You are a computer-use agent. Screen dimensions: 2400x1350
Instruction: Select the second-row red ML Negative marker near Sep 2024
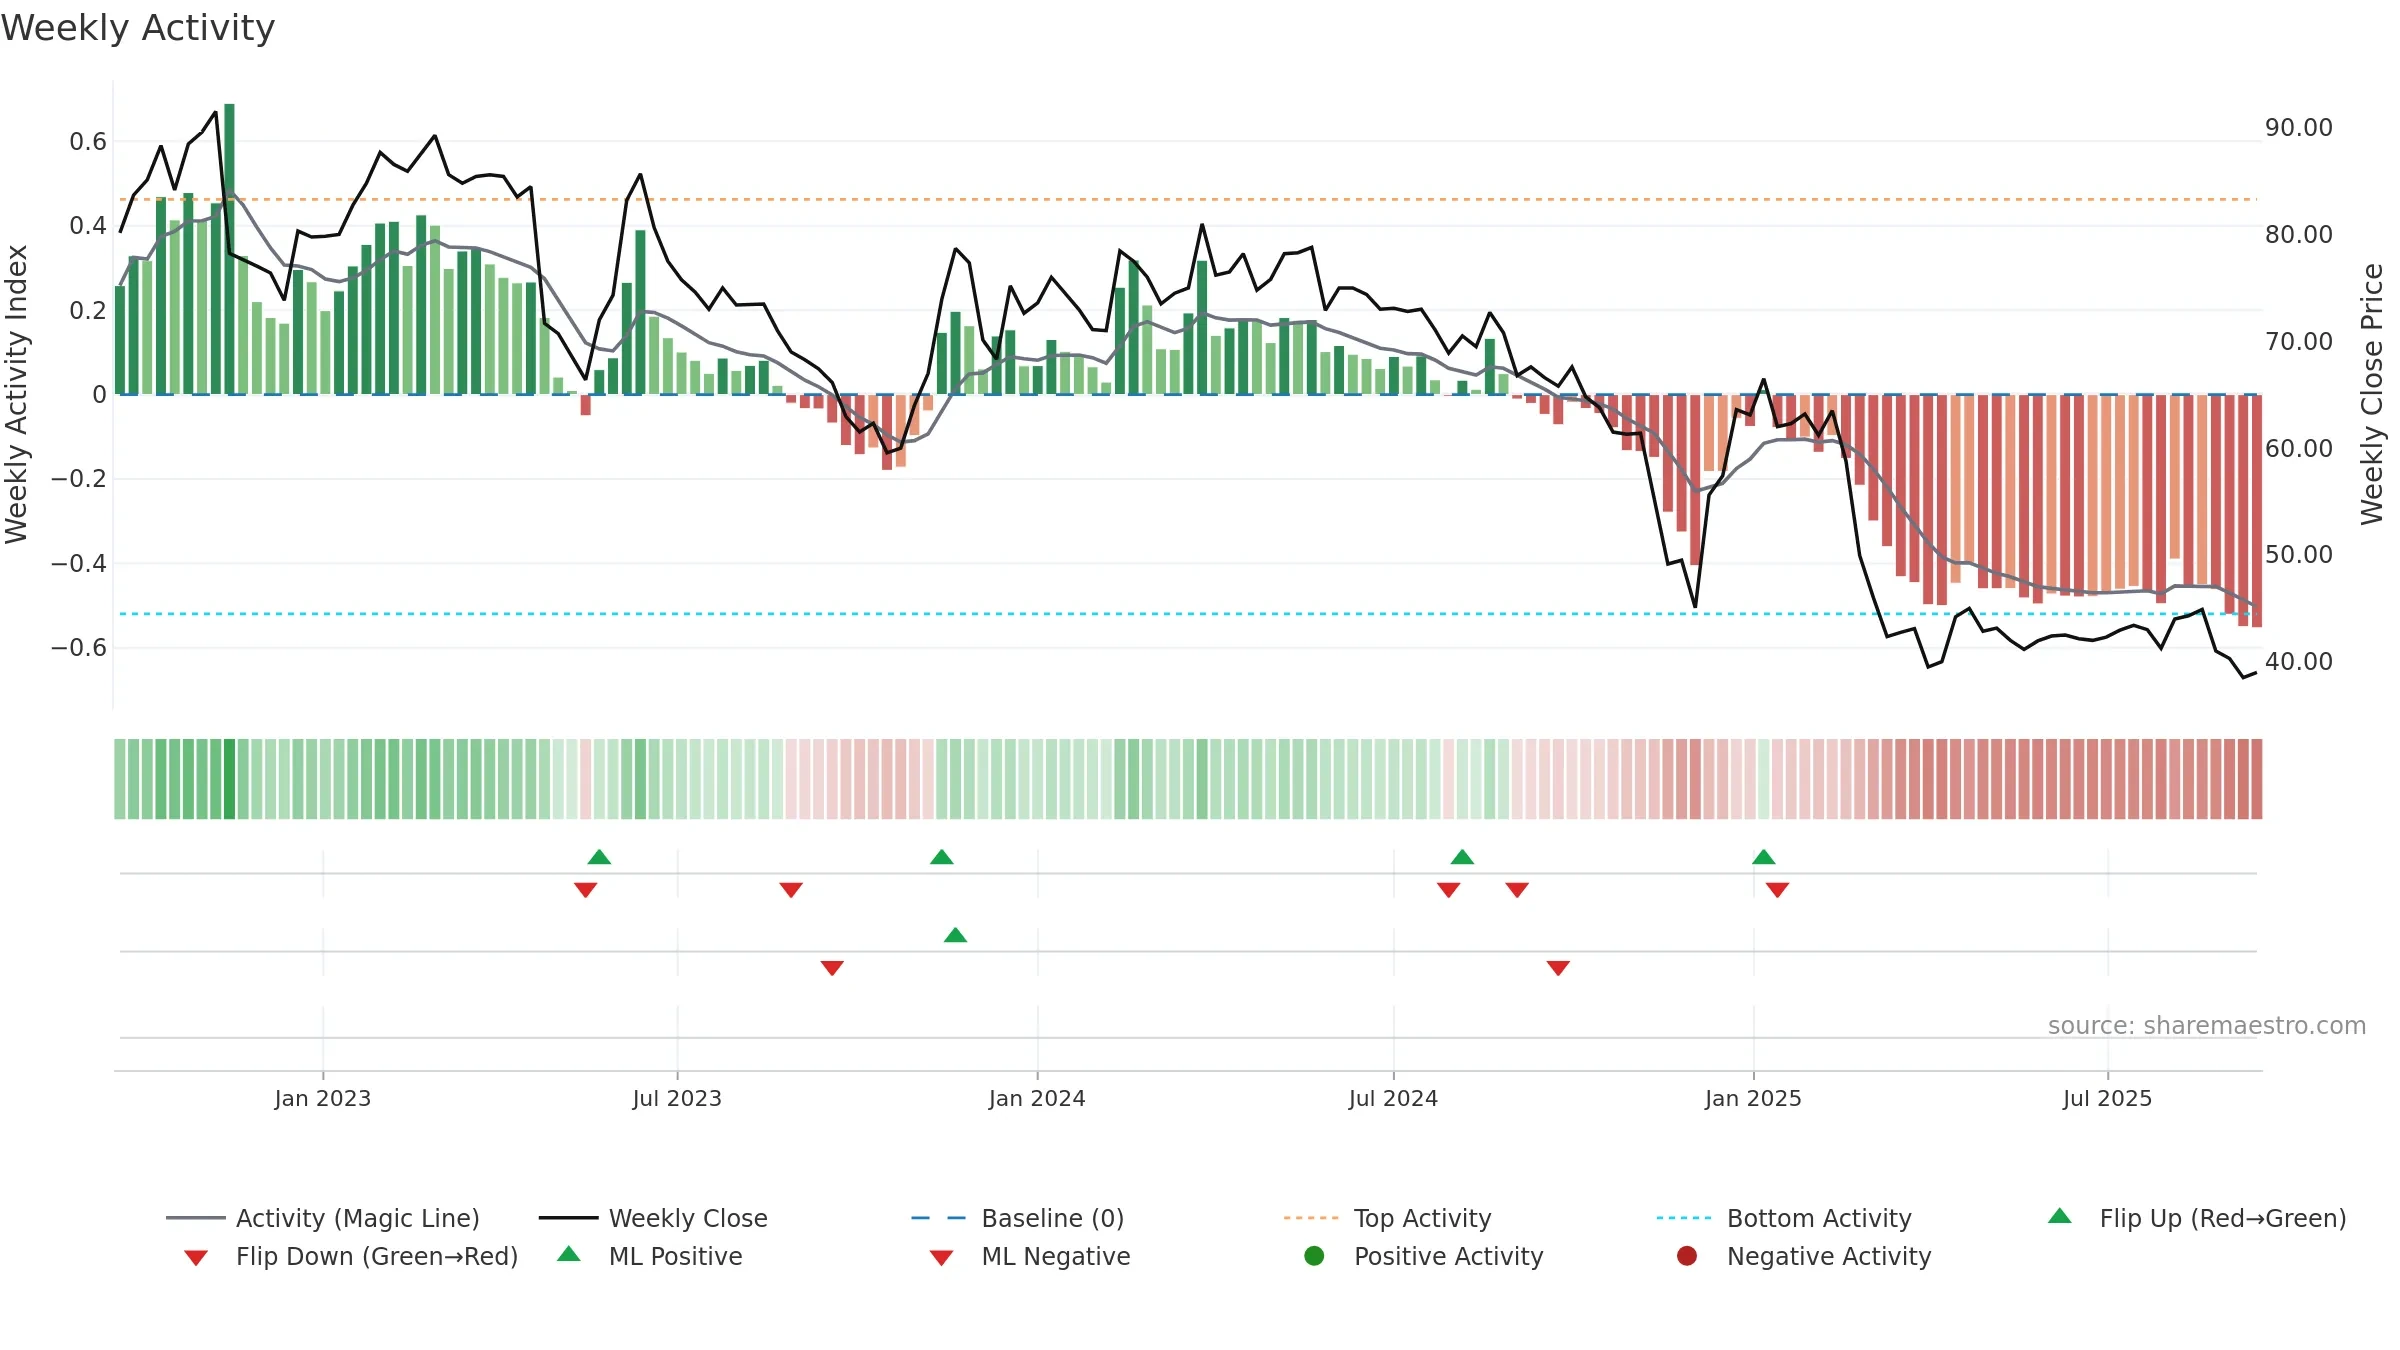(x=1558, y=968)
